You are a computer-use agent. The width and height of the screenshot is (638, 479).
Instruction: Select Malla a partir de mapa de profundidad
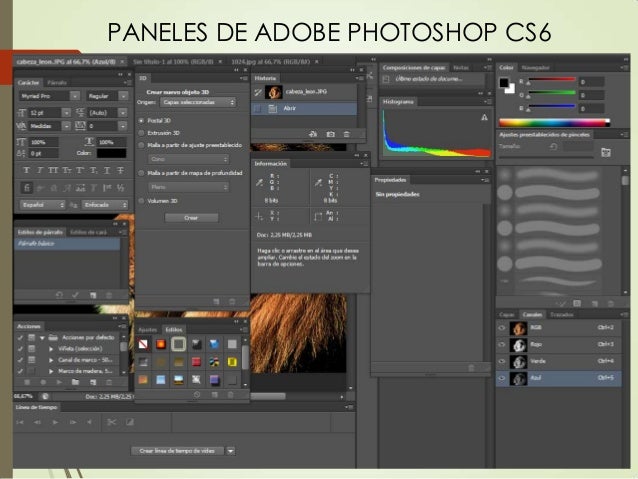142,173
